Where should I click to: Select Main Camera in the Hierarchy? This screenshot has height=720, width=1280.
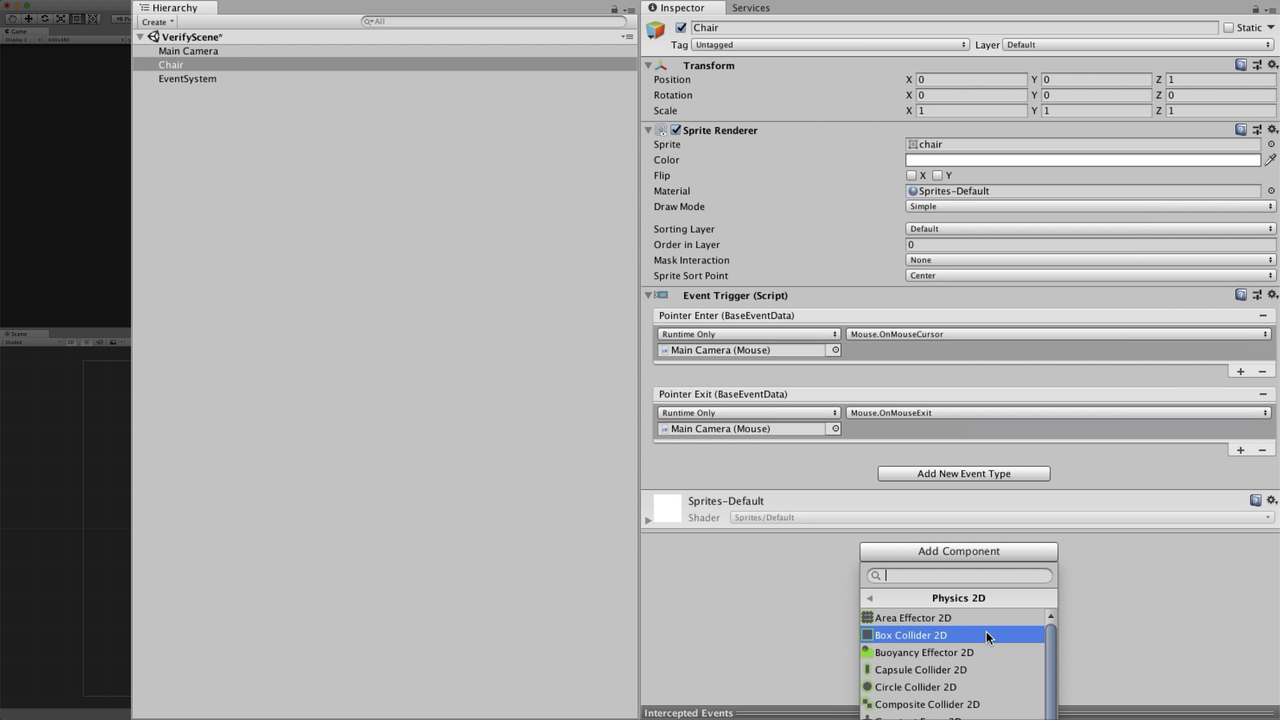188,51
